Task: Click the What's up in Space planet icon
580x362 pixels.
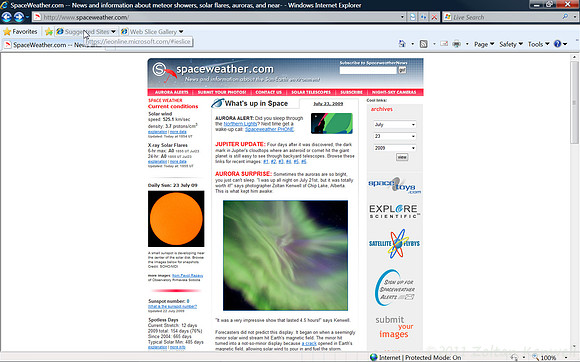Action: pos(218,103)
